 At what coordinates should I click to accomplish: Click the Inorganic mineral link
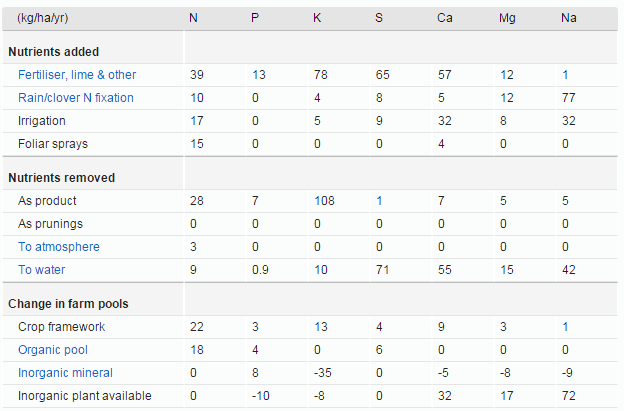point(64,373)
